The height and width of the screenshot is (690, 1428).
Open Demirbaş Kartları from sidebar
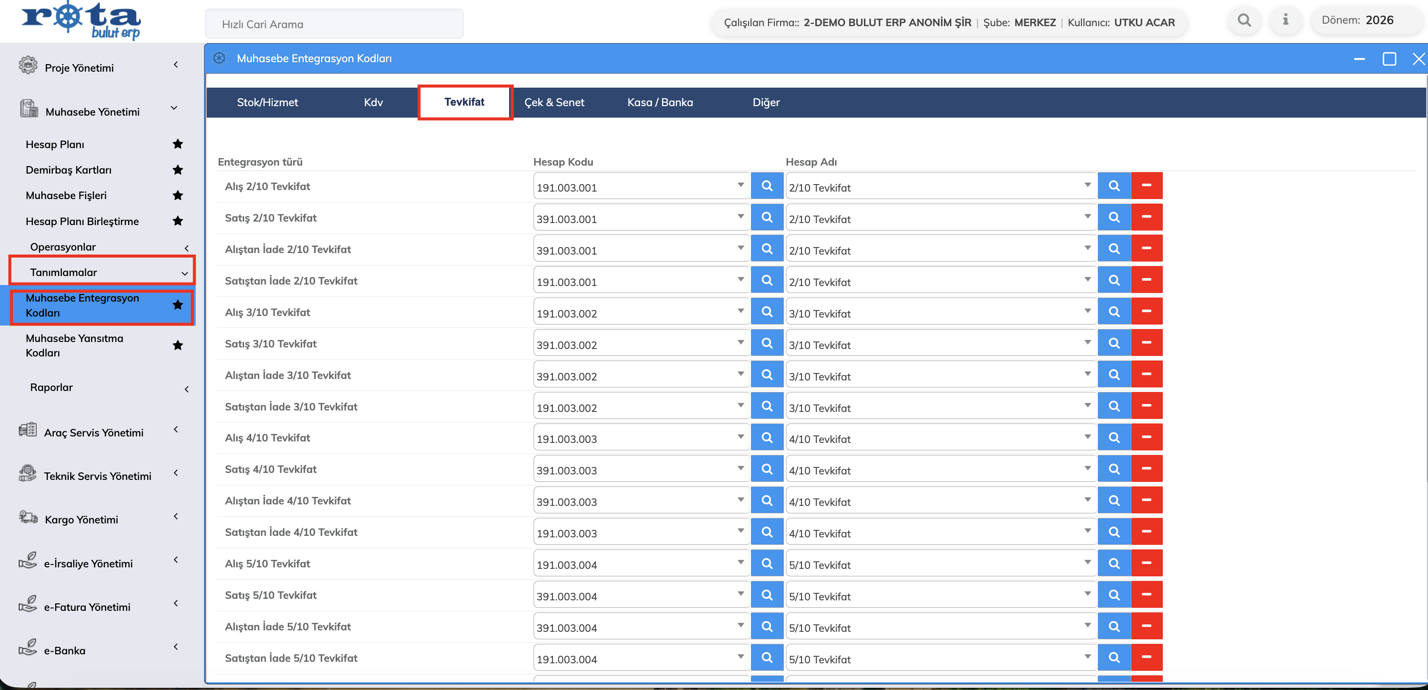(68, 170)
